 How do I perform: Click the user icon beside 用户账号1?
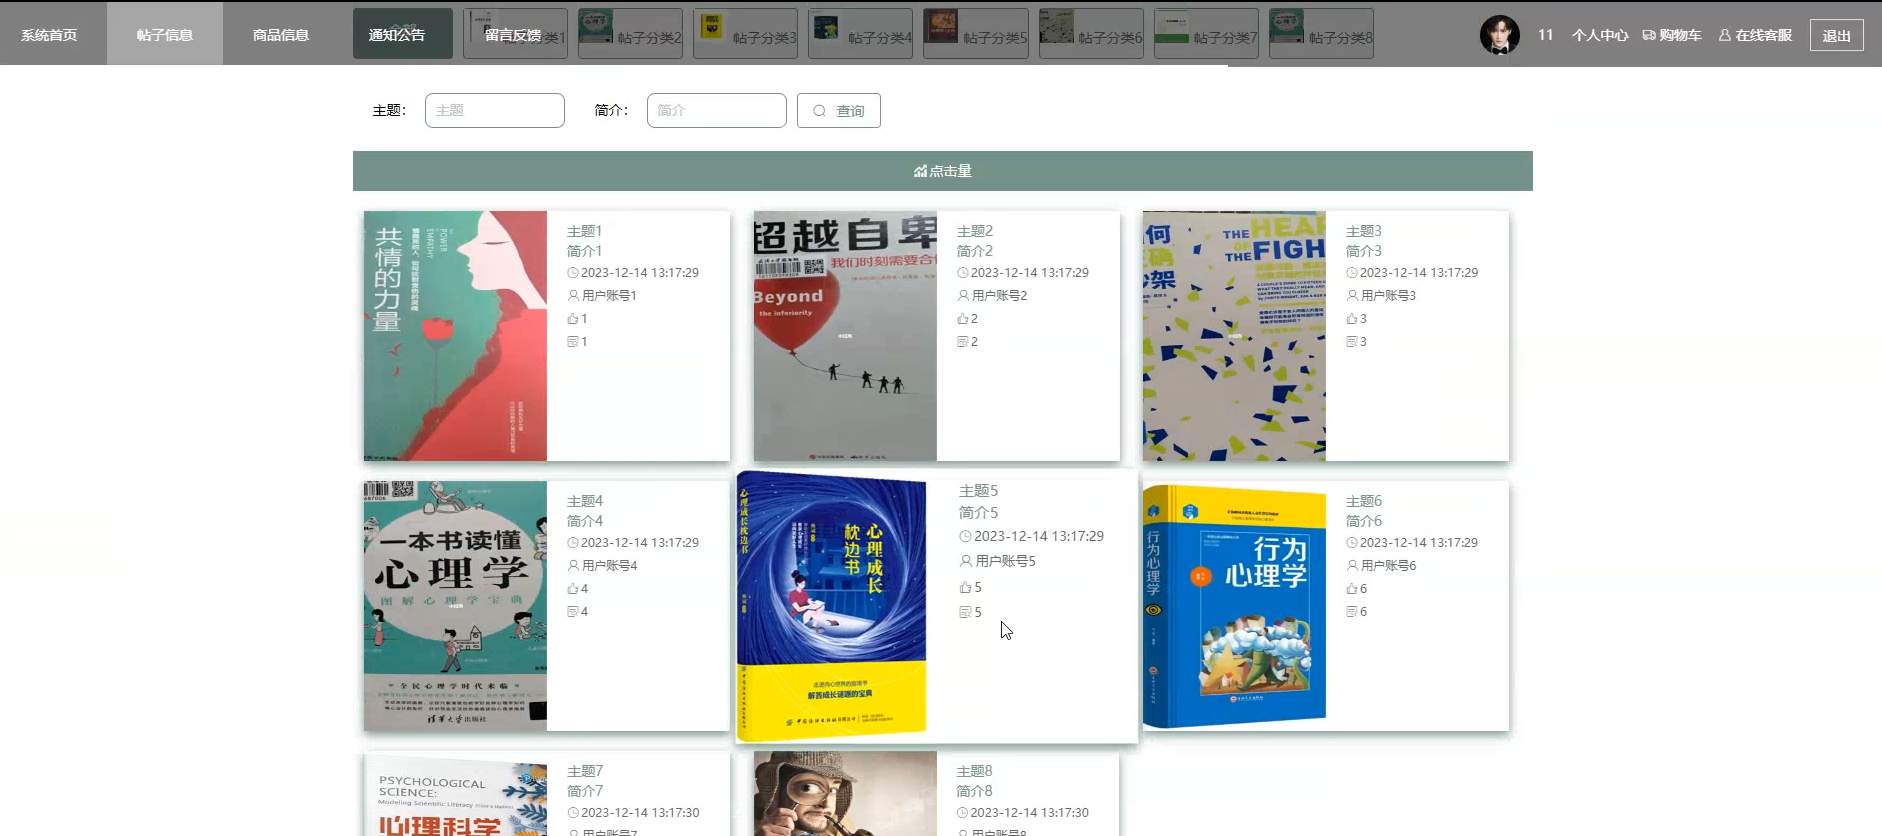tap(573, 296)
